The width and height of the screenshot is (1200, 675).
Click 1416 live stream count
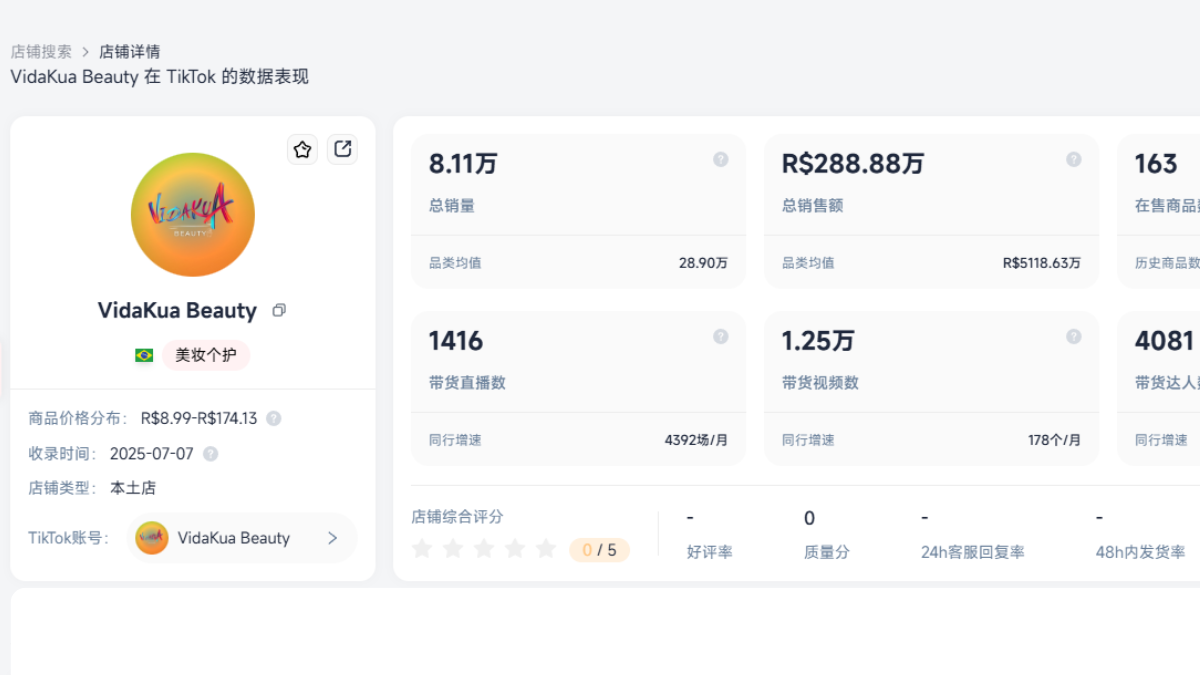tap(456, 341)
